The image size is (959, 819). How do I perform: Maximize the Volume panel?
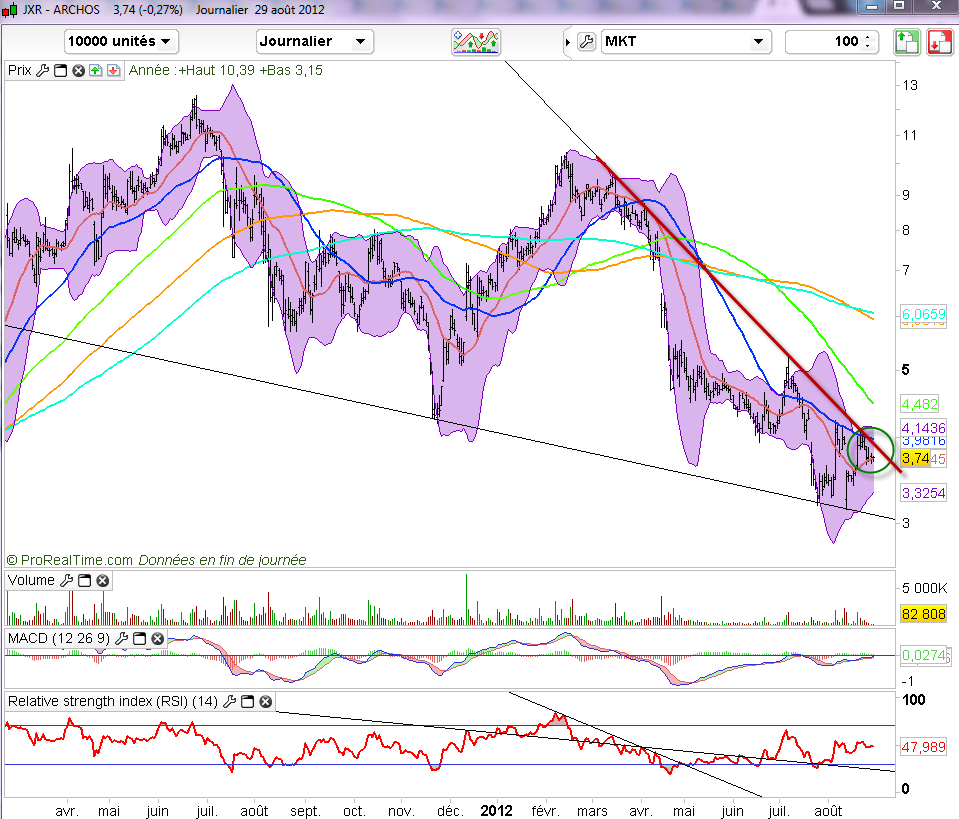(84, 580)
